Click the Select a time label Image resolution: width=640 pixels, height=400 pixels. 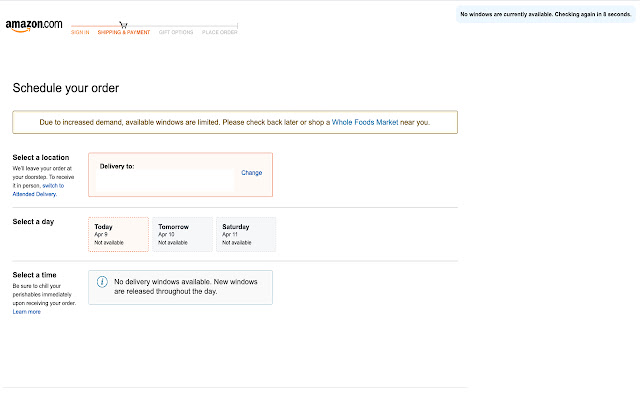click(x=34, y=275)
